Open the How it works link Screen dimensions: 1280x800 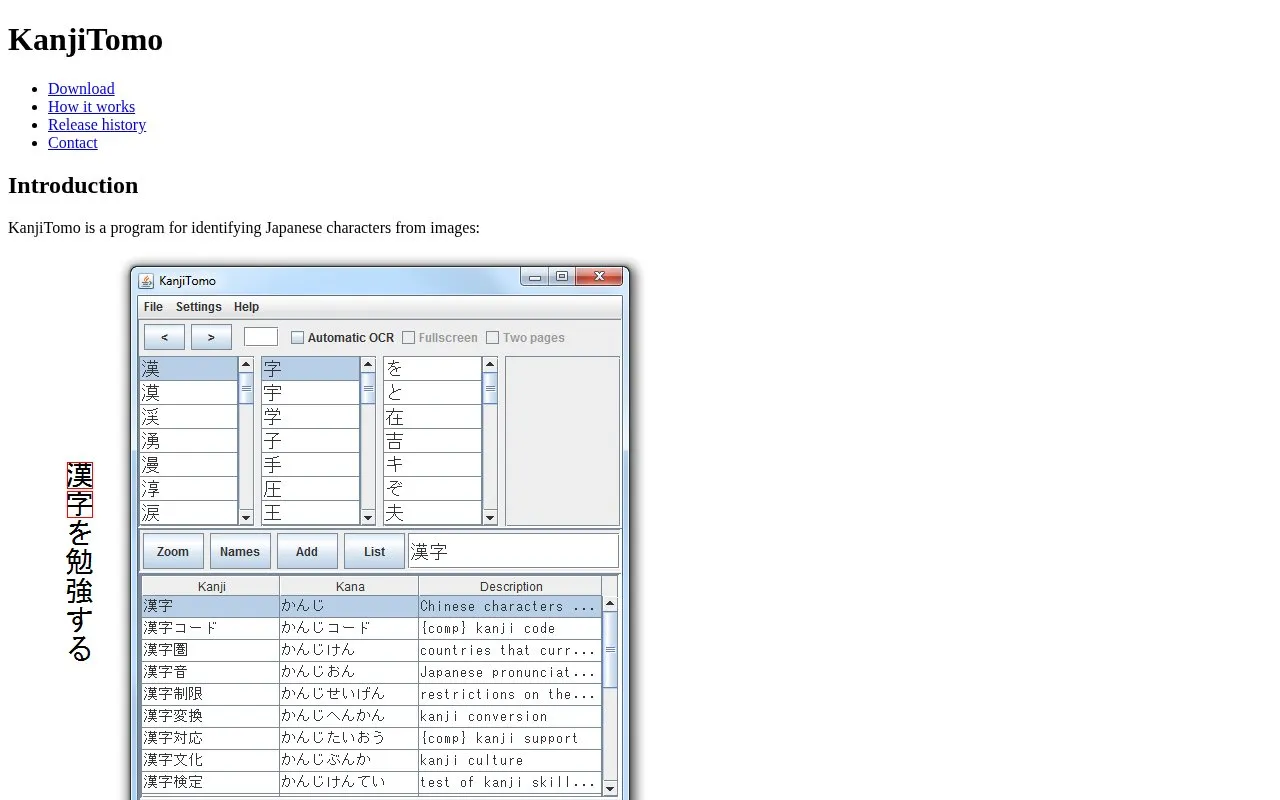click(x=91, y=107)
